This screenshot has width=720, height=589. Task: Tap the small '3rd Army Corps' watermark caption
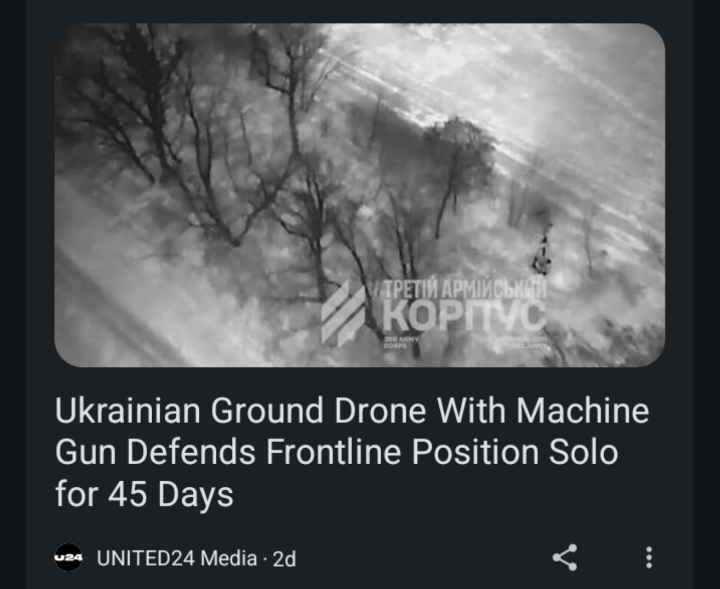click(x=401, y=342)
